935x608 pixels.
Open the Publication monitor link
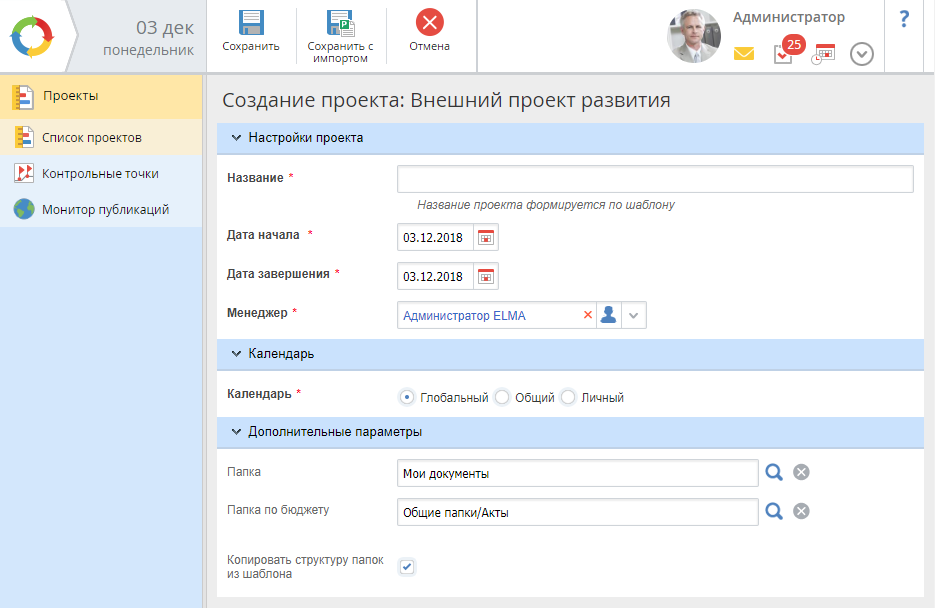105,210
